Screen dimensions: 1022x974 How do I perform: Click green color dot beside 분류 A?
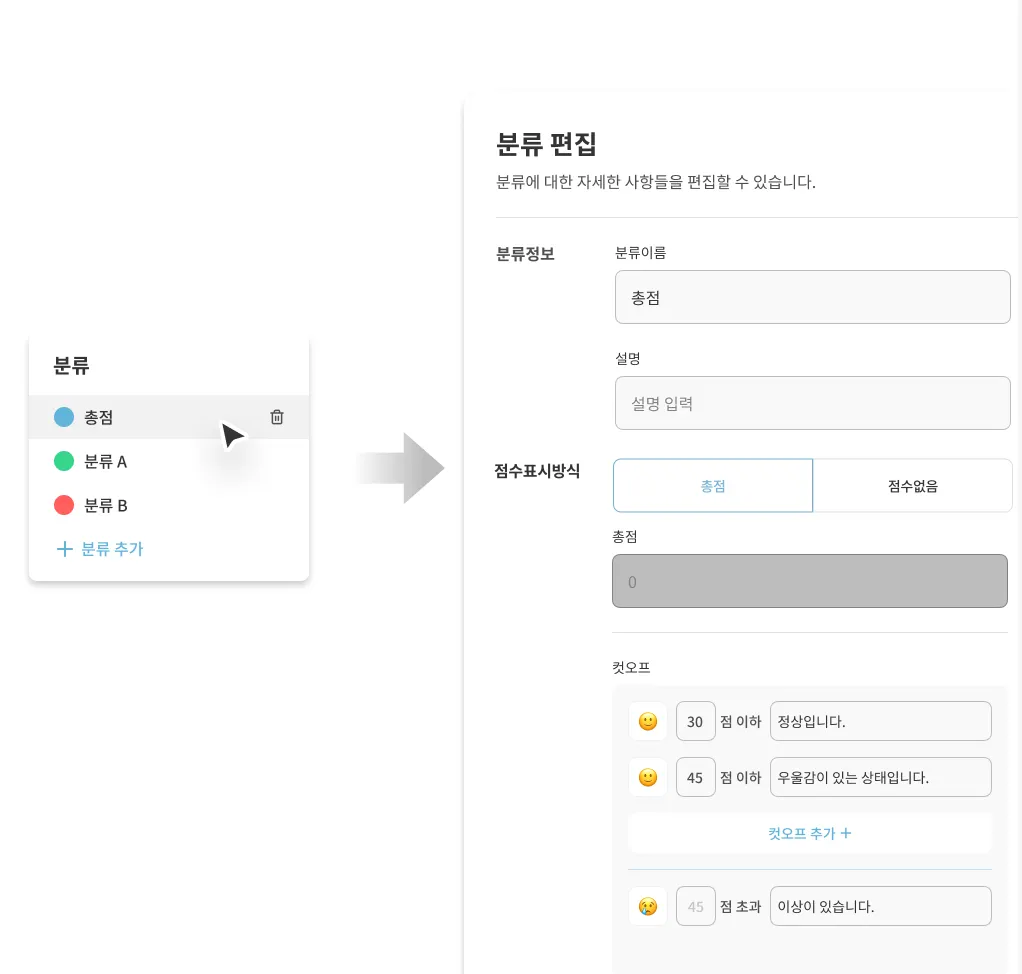click(x=64, y=461)
